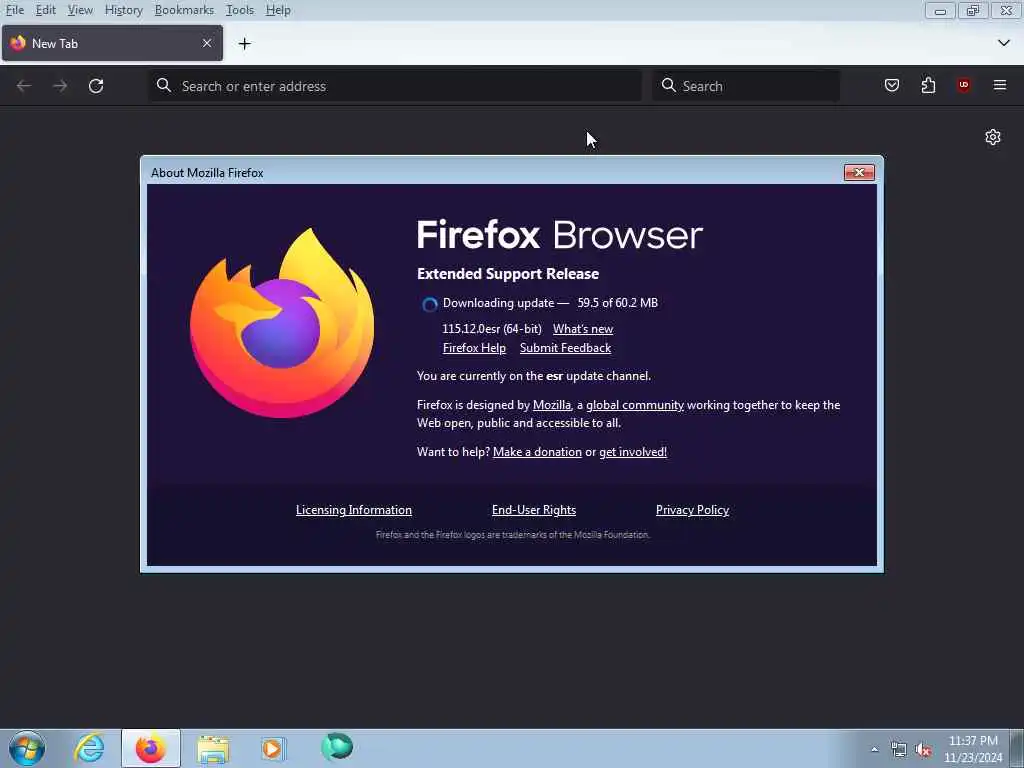The image size is (1024, 768).
Task: Open the File menu
Action: click(x=14, y=10)
